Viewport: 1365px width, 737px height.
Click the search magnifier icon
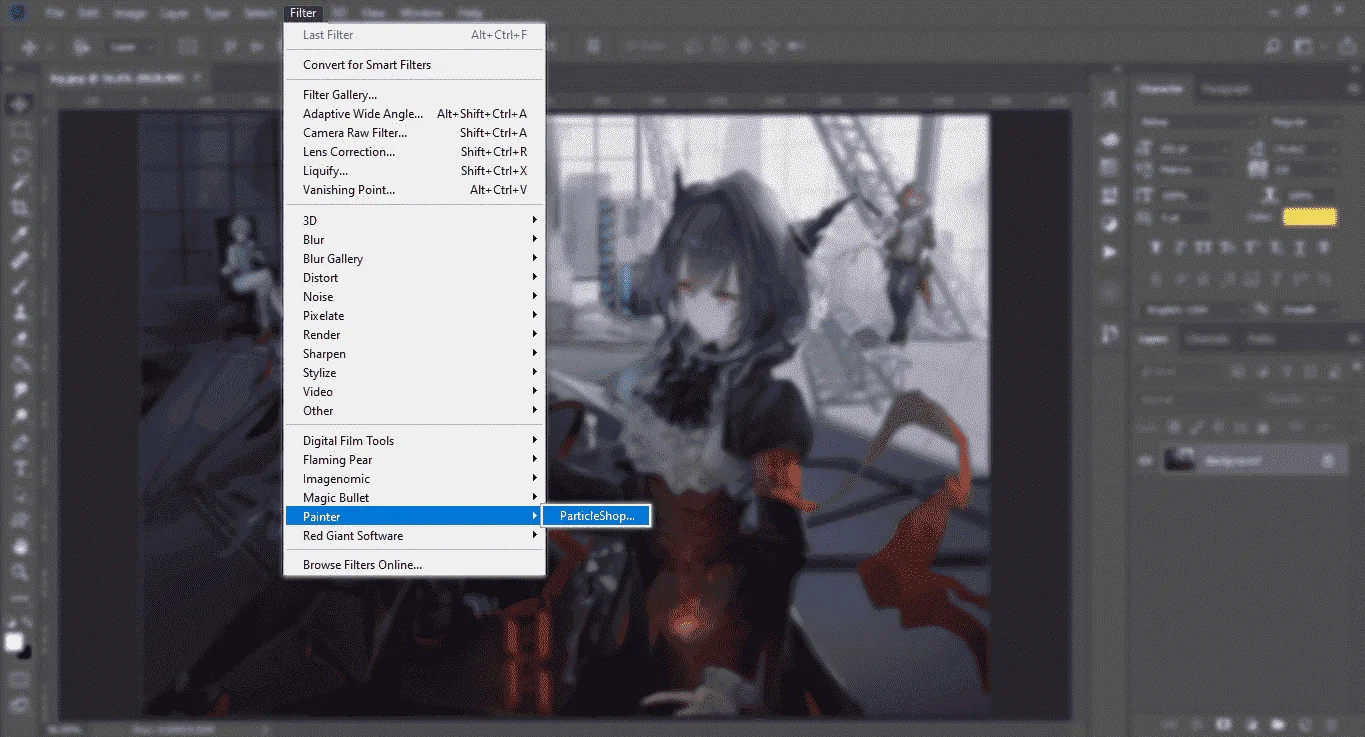1273,47
